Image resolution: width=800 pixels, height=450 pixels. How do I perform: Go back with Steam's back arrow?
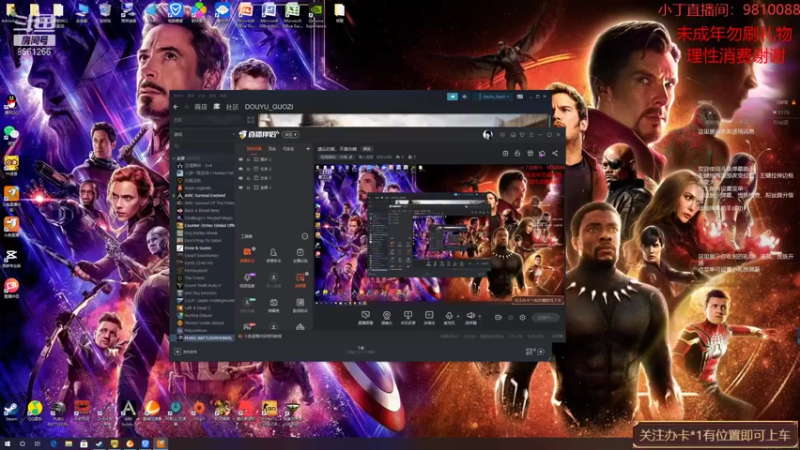click(176, 107)
